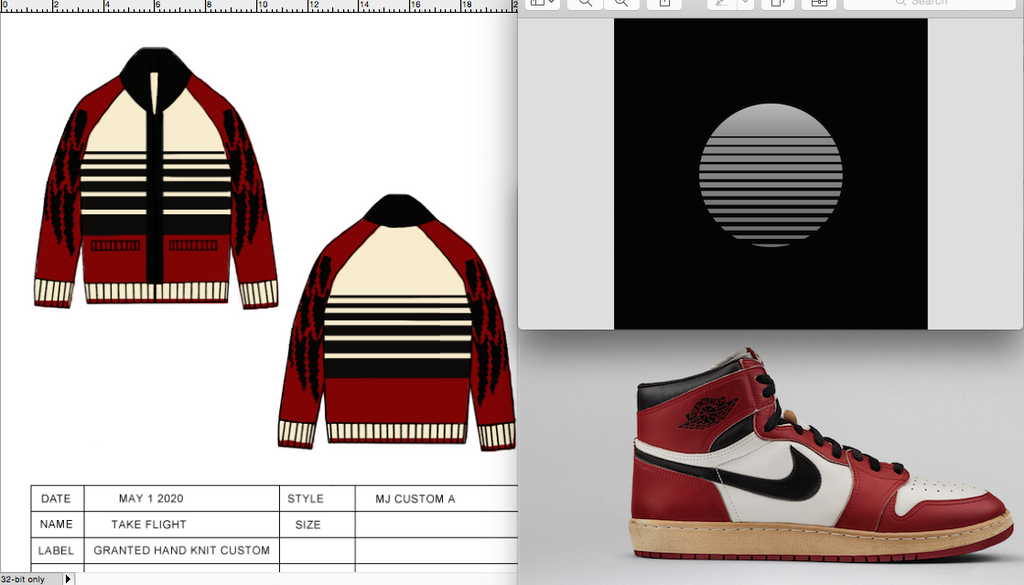Click the "MAY 1 2020" cell
The width and height of the screenshot is (1024, 585).
pyautogui.click(x=182, y=499)
